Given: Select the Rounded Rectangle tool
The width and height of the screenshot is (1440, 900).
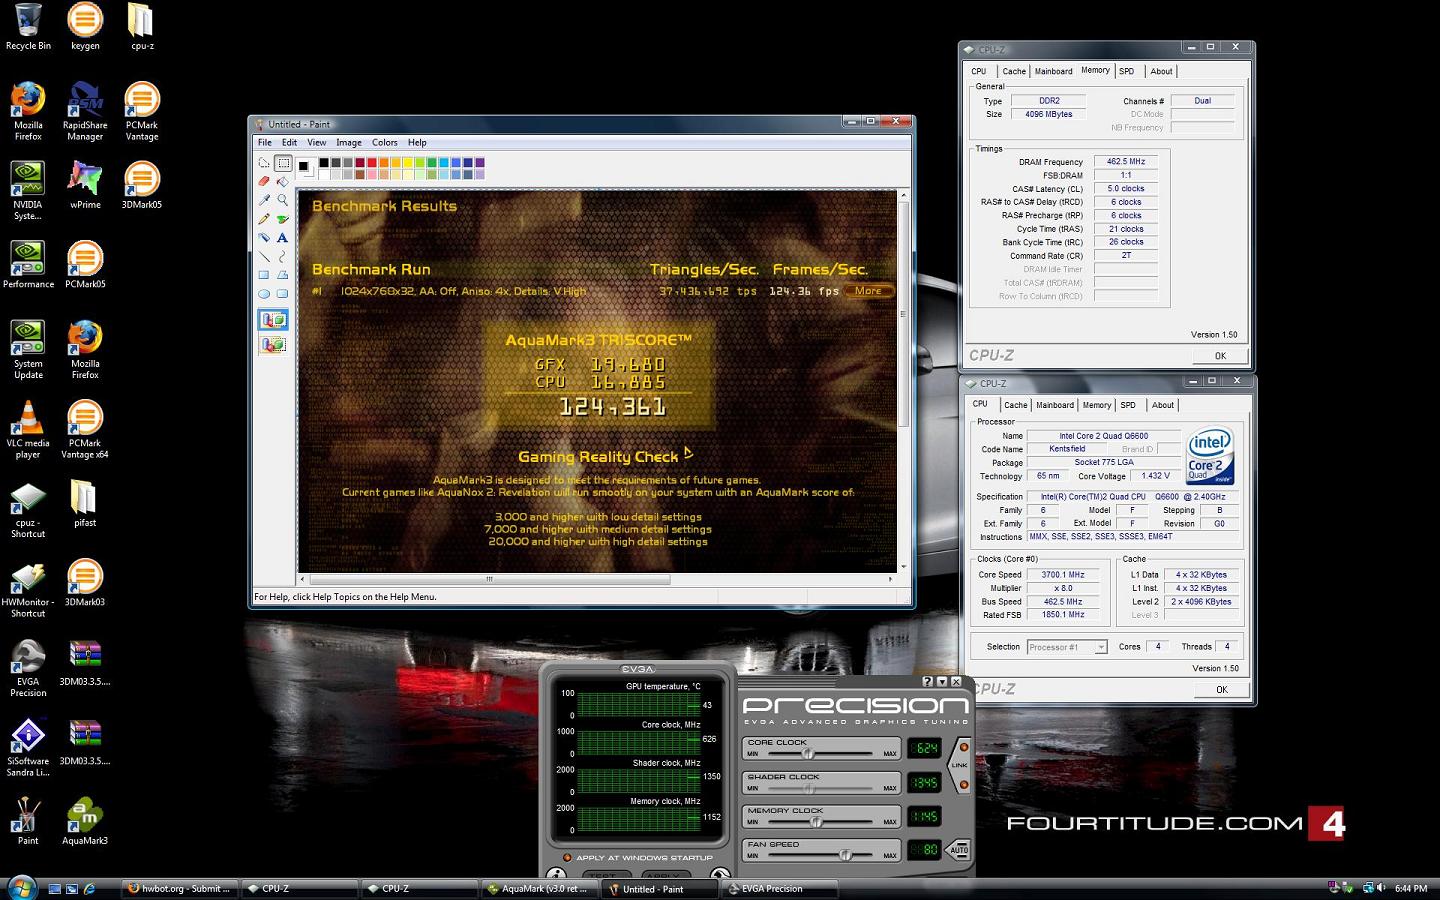Looking at the screenshot, I should pyautogui.click(x=283, y=294).
